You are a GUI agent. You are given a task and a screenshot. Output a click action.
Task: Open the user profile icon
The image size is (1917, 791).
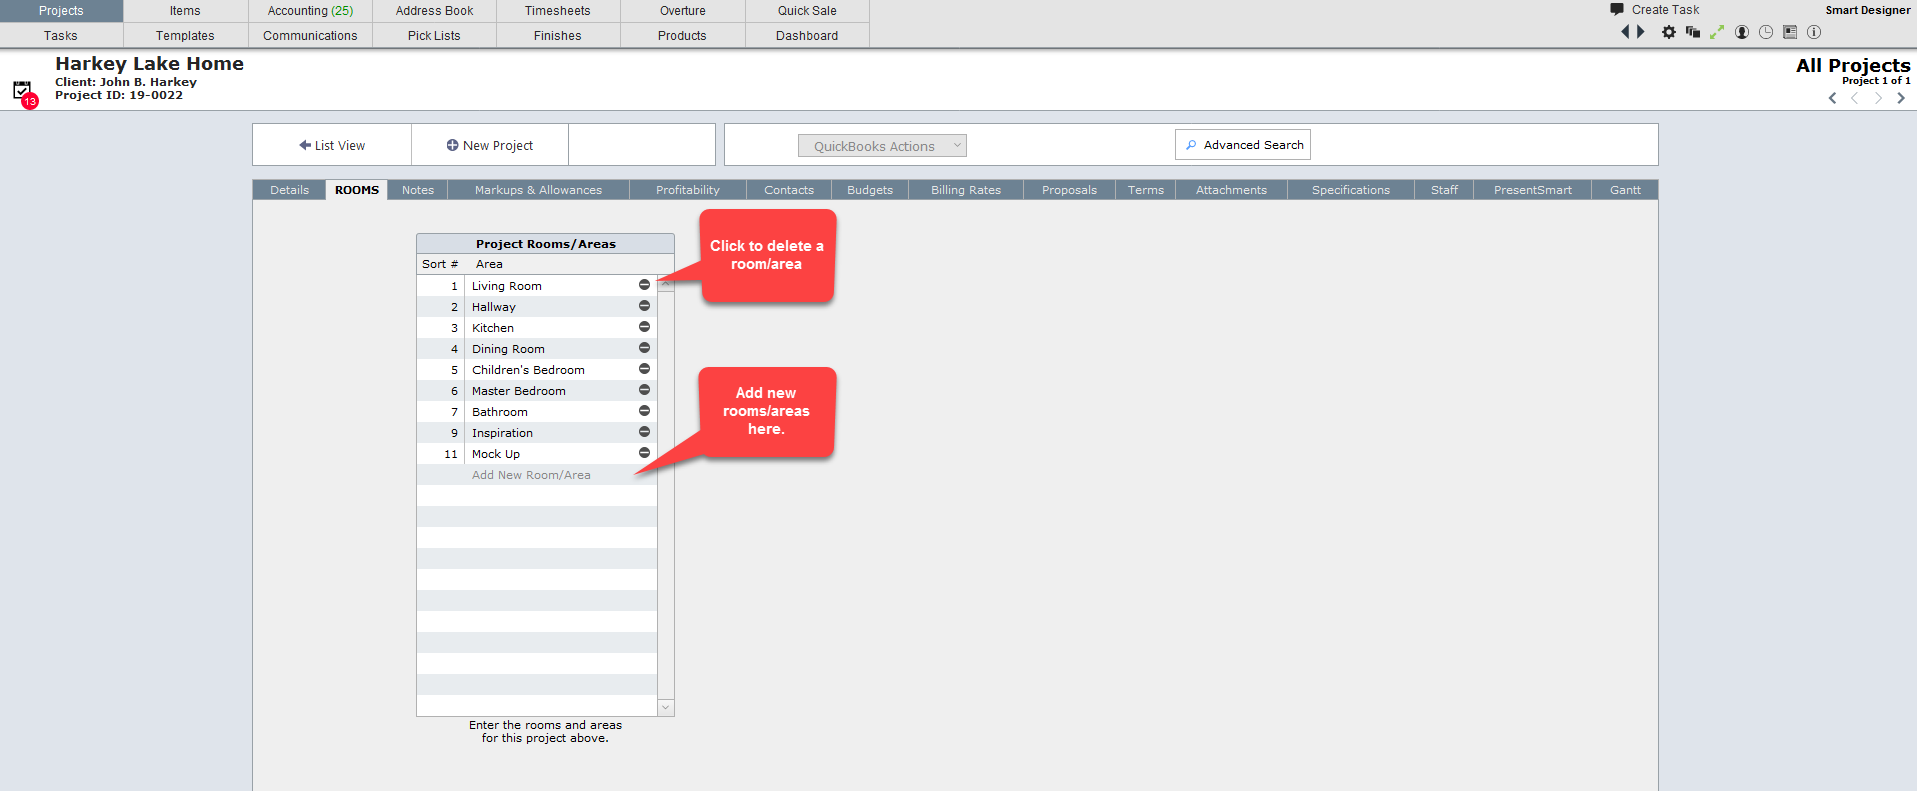pyautogui.click(x=1742, y=32)
